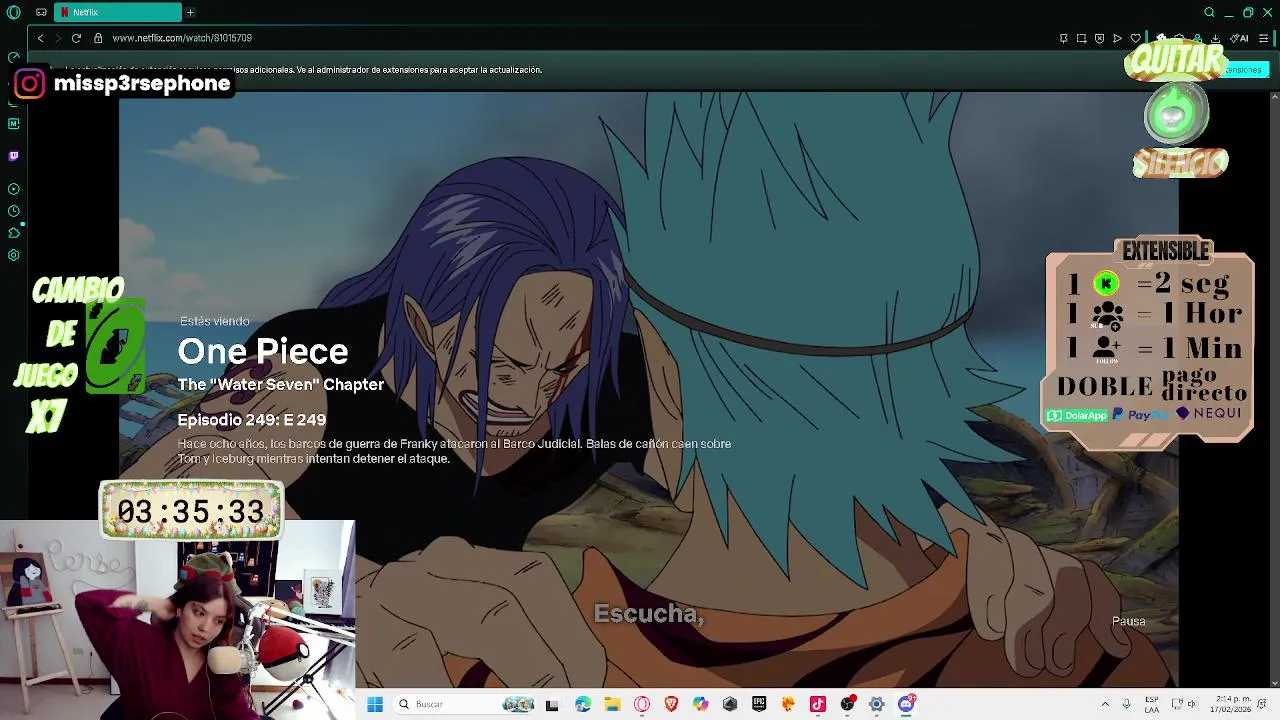Image resolution: width=1280 pixels, height=720 pixels.
Task: Open Task View on the taskbar
Action: (552, 704)
